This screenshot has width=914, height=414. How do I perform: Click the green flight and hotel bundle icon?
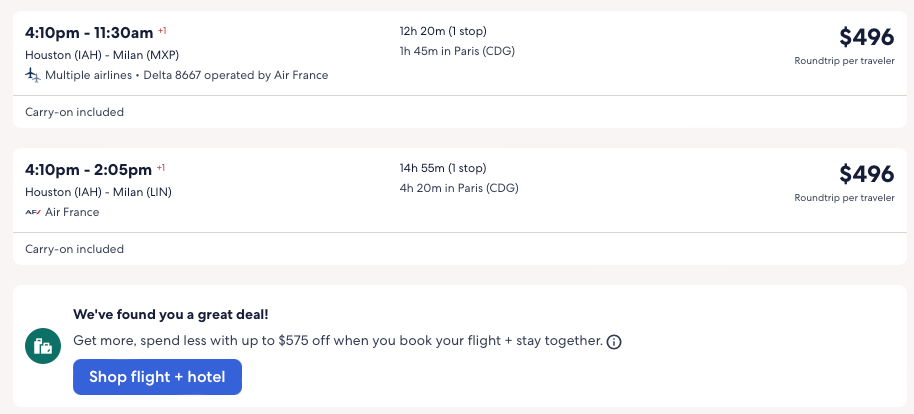42,346
